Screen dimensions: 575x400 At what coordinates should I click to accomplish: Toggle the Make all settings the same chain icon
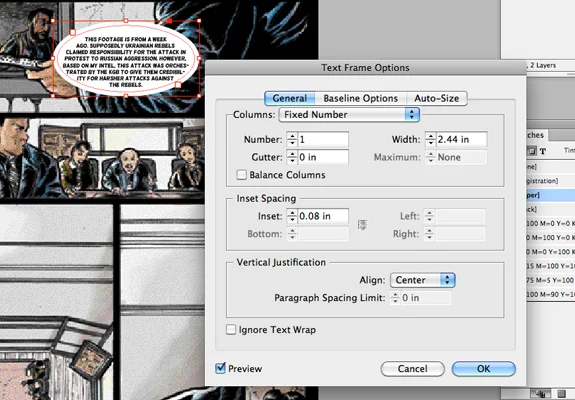coord(362,225)
